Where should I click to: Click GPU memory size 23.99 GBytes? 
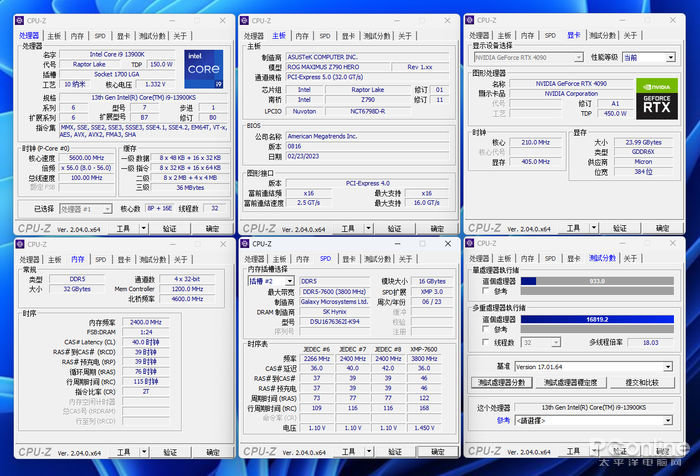tap(643, 142)
